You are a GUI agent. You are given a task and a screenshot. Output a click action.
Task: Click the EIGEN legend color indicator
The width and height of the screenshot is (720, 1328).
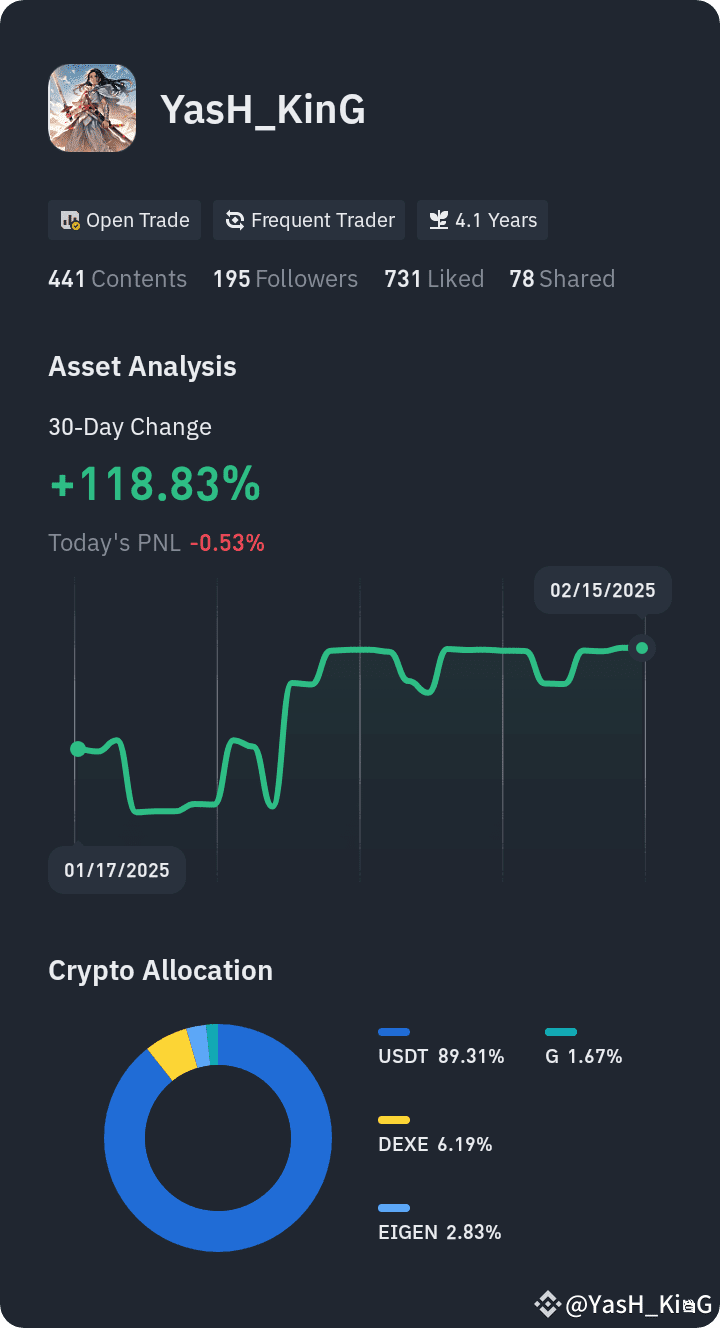click(x=395, y=1207)
